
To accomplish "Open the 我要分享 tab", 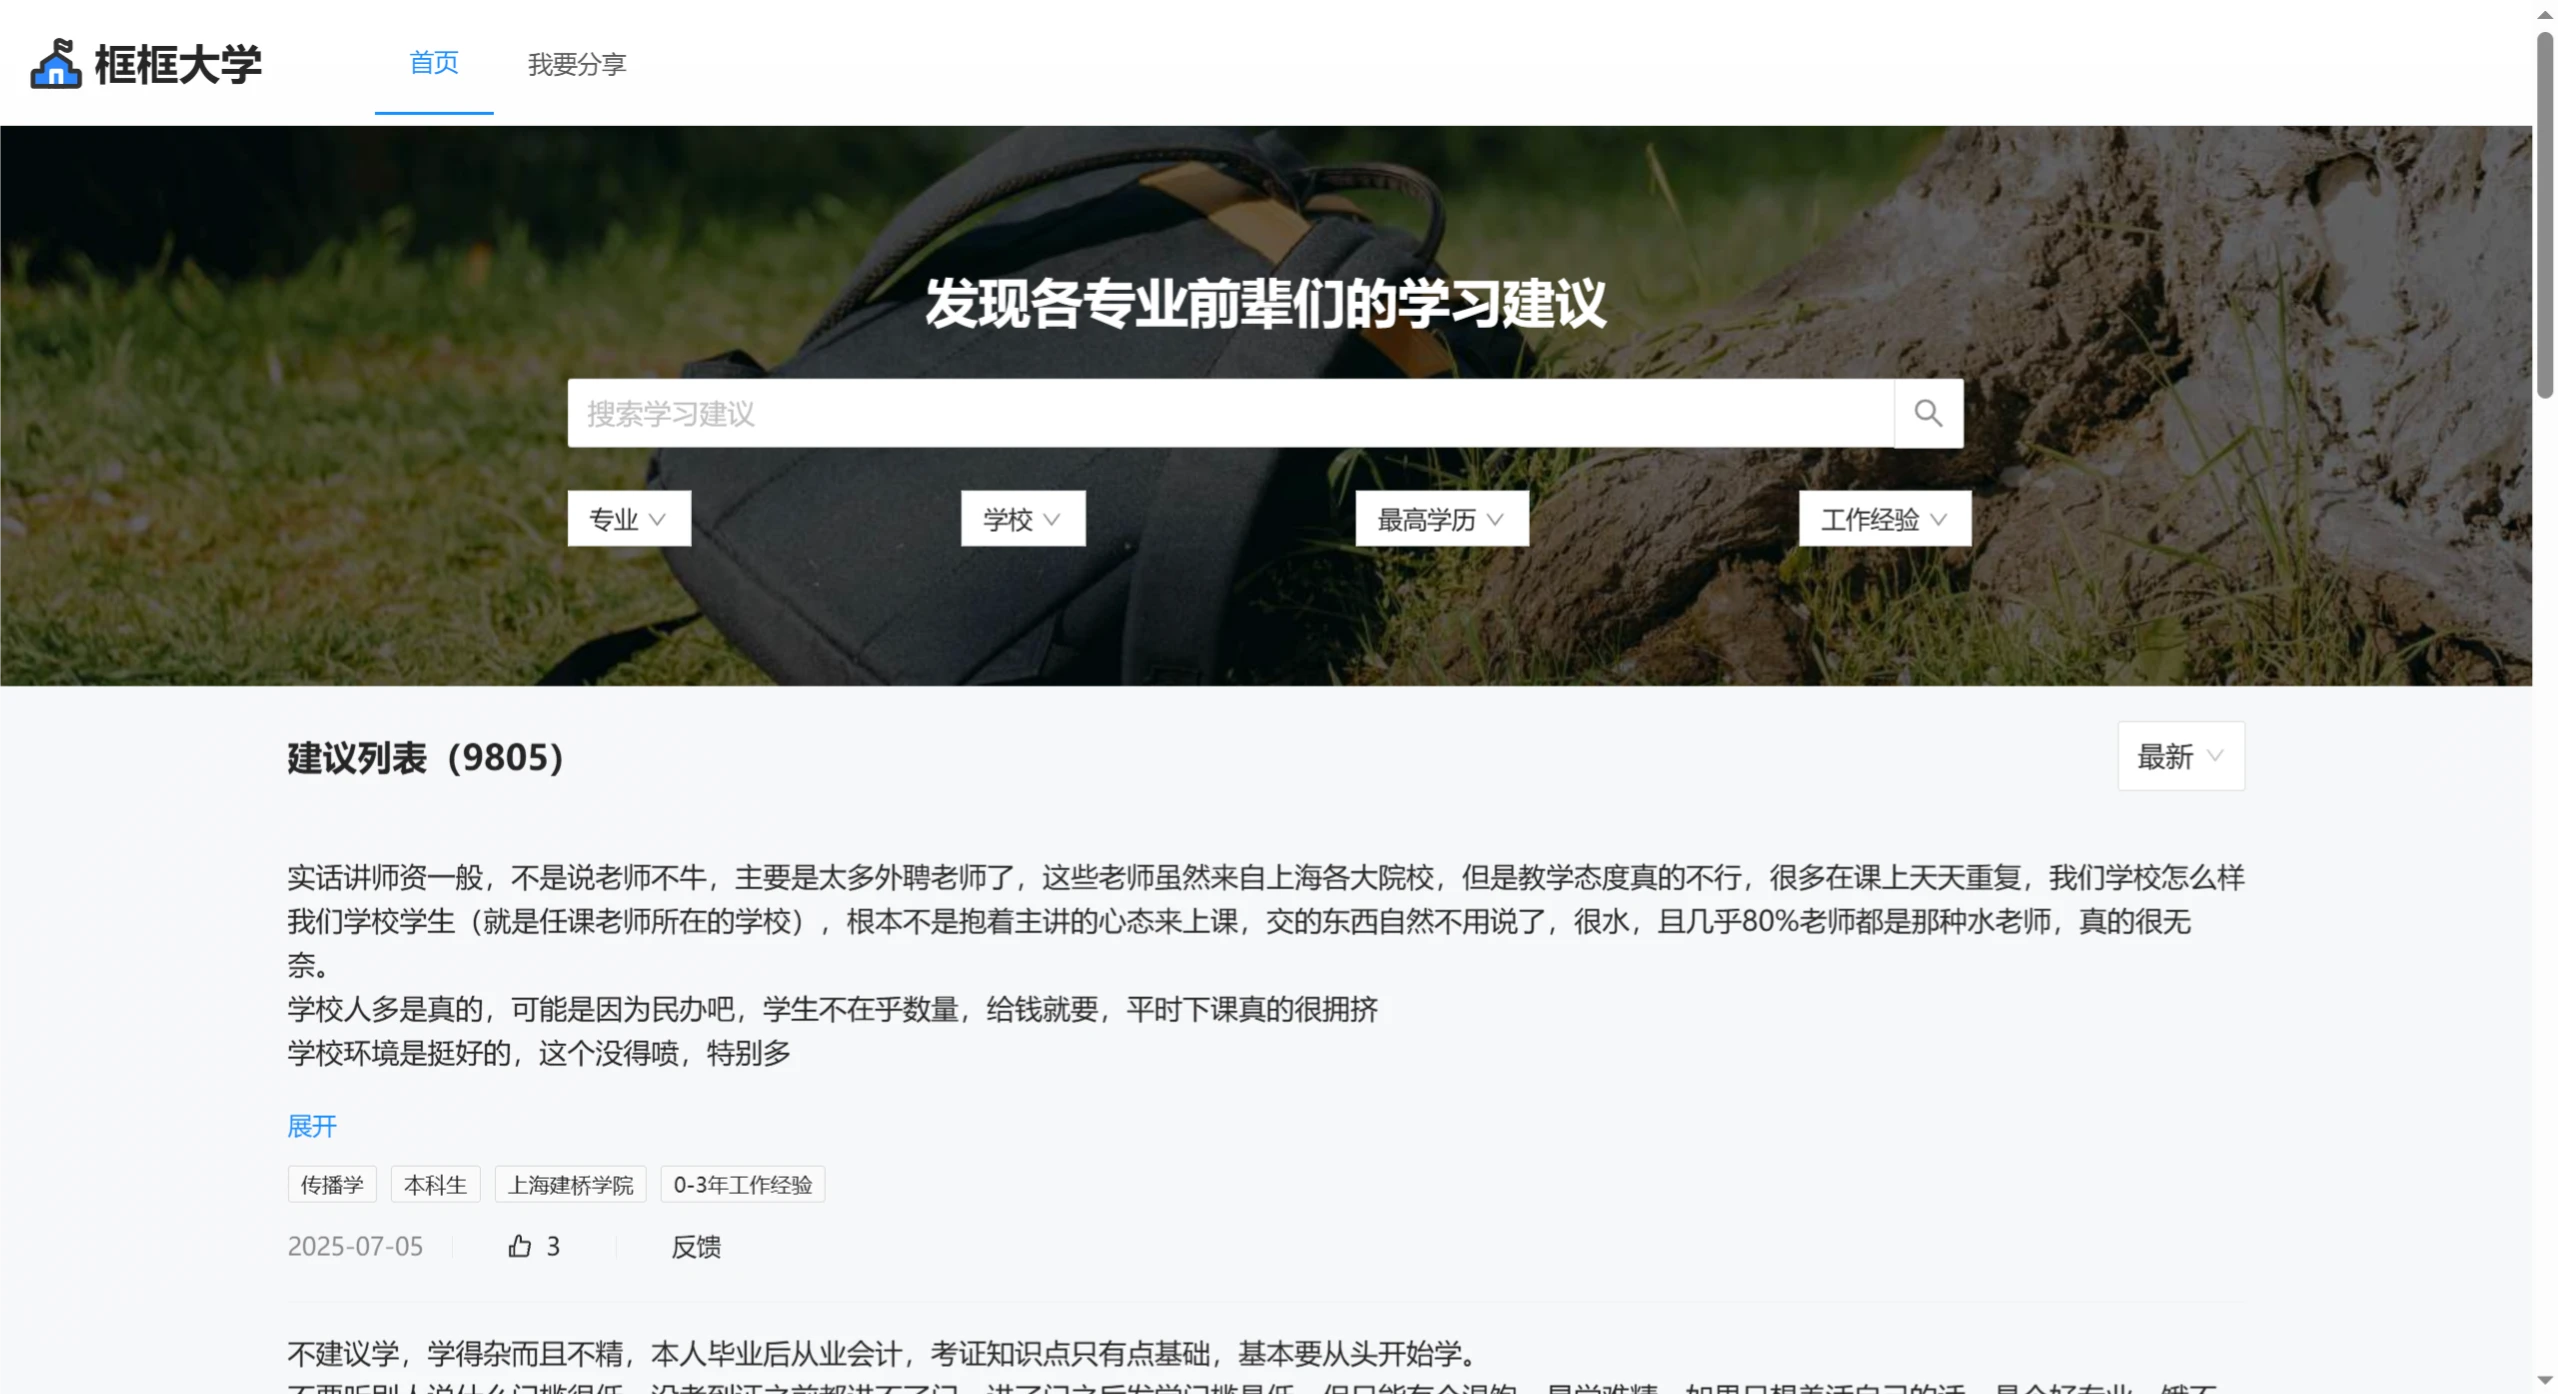I will point(575,64).
